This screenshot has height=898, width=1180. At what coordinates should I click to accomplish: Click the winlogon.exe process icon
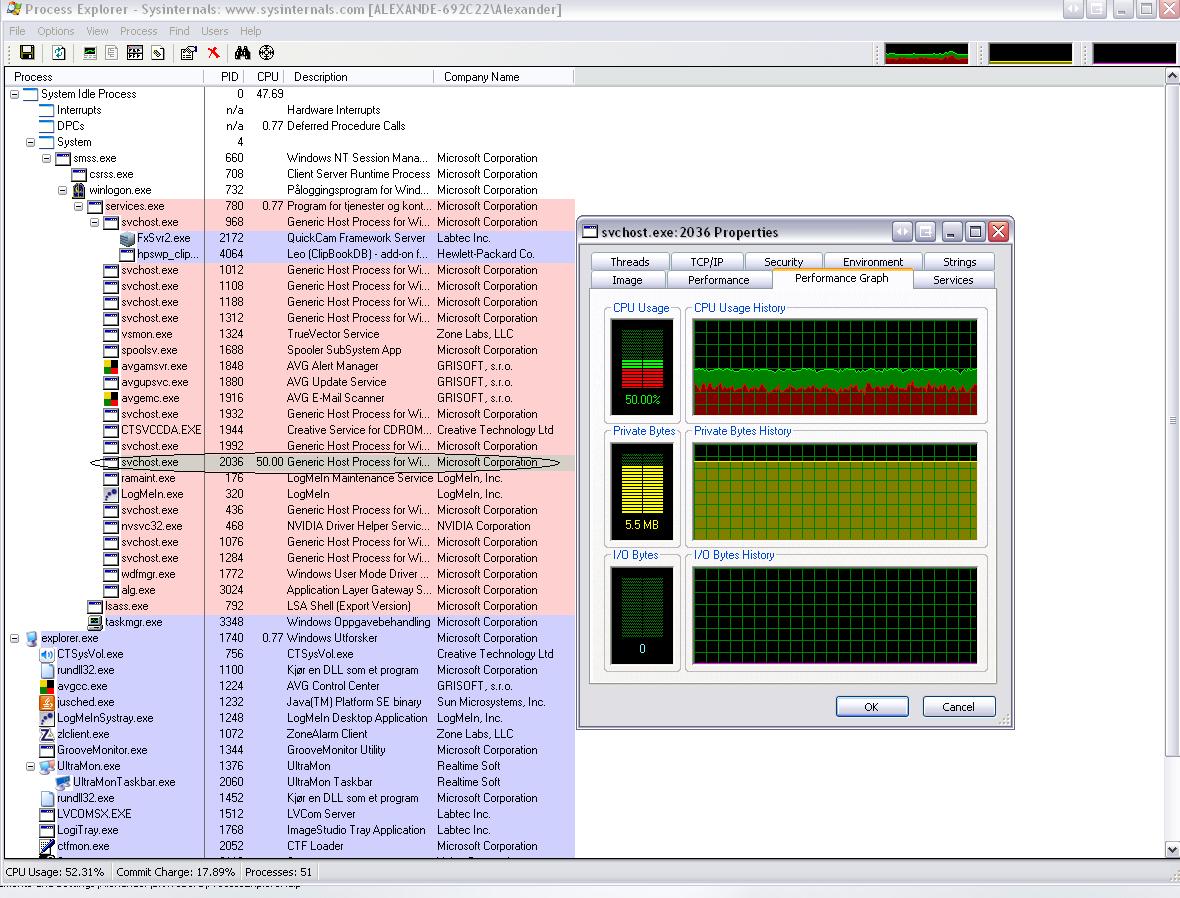click(x=79, y=190)
